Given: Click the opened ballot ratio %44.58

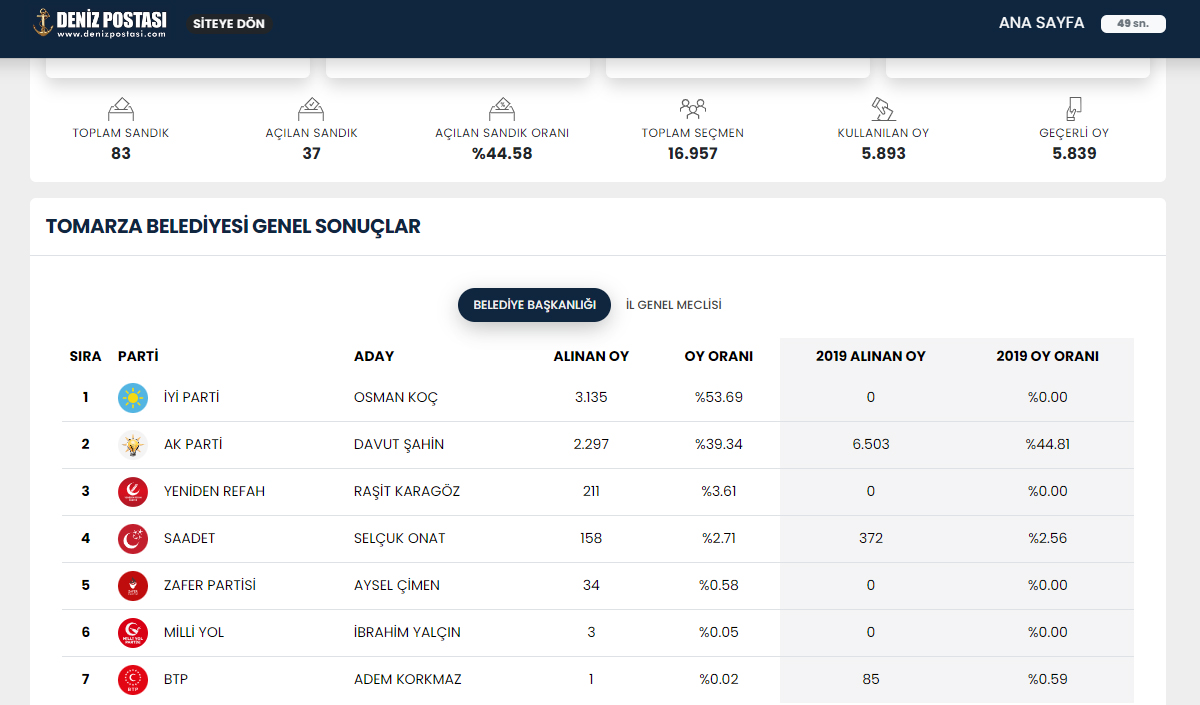Looking at the screenshot, I should pyautogui.click(x=502, y=154).
